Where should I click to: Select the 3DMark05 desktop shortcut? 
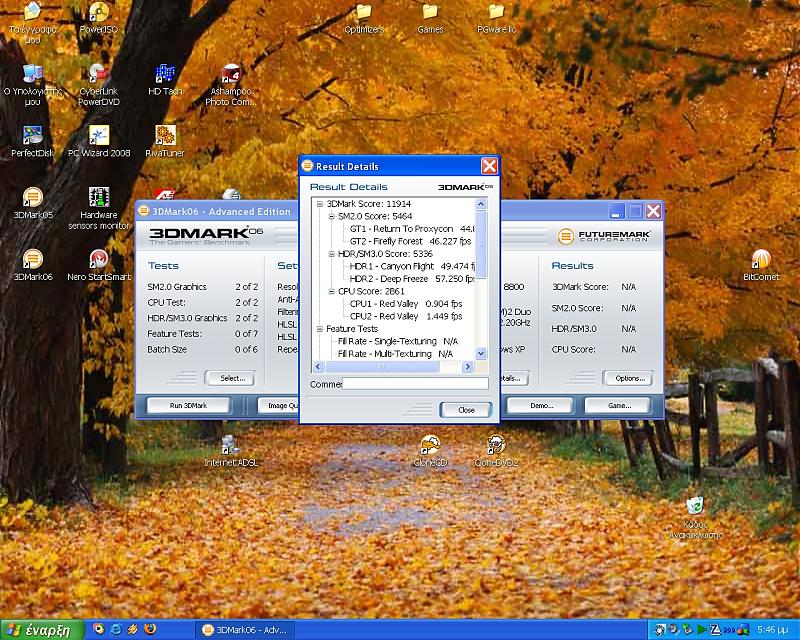(x=33, y=204)
